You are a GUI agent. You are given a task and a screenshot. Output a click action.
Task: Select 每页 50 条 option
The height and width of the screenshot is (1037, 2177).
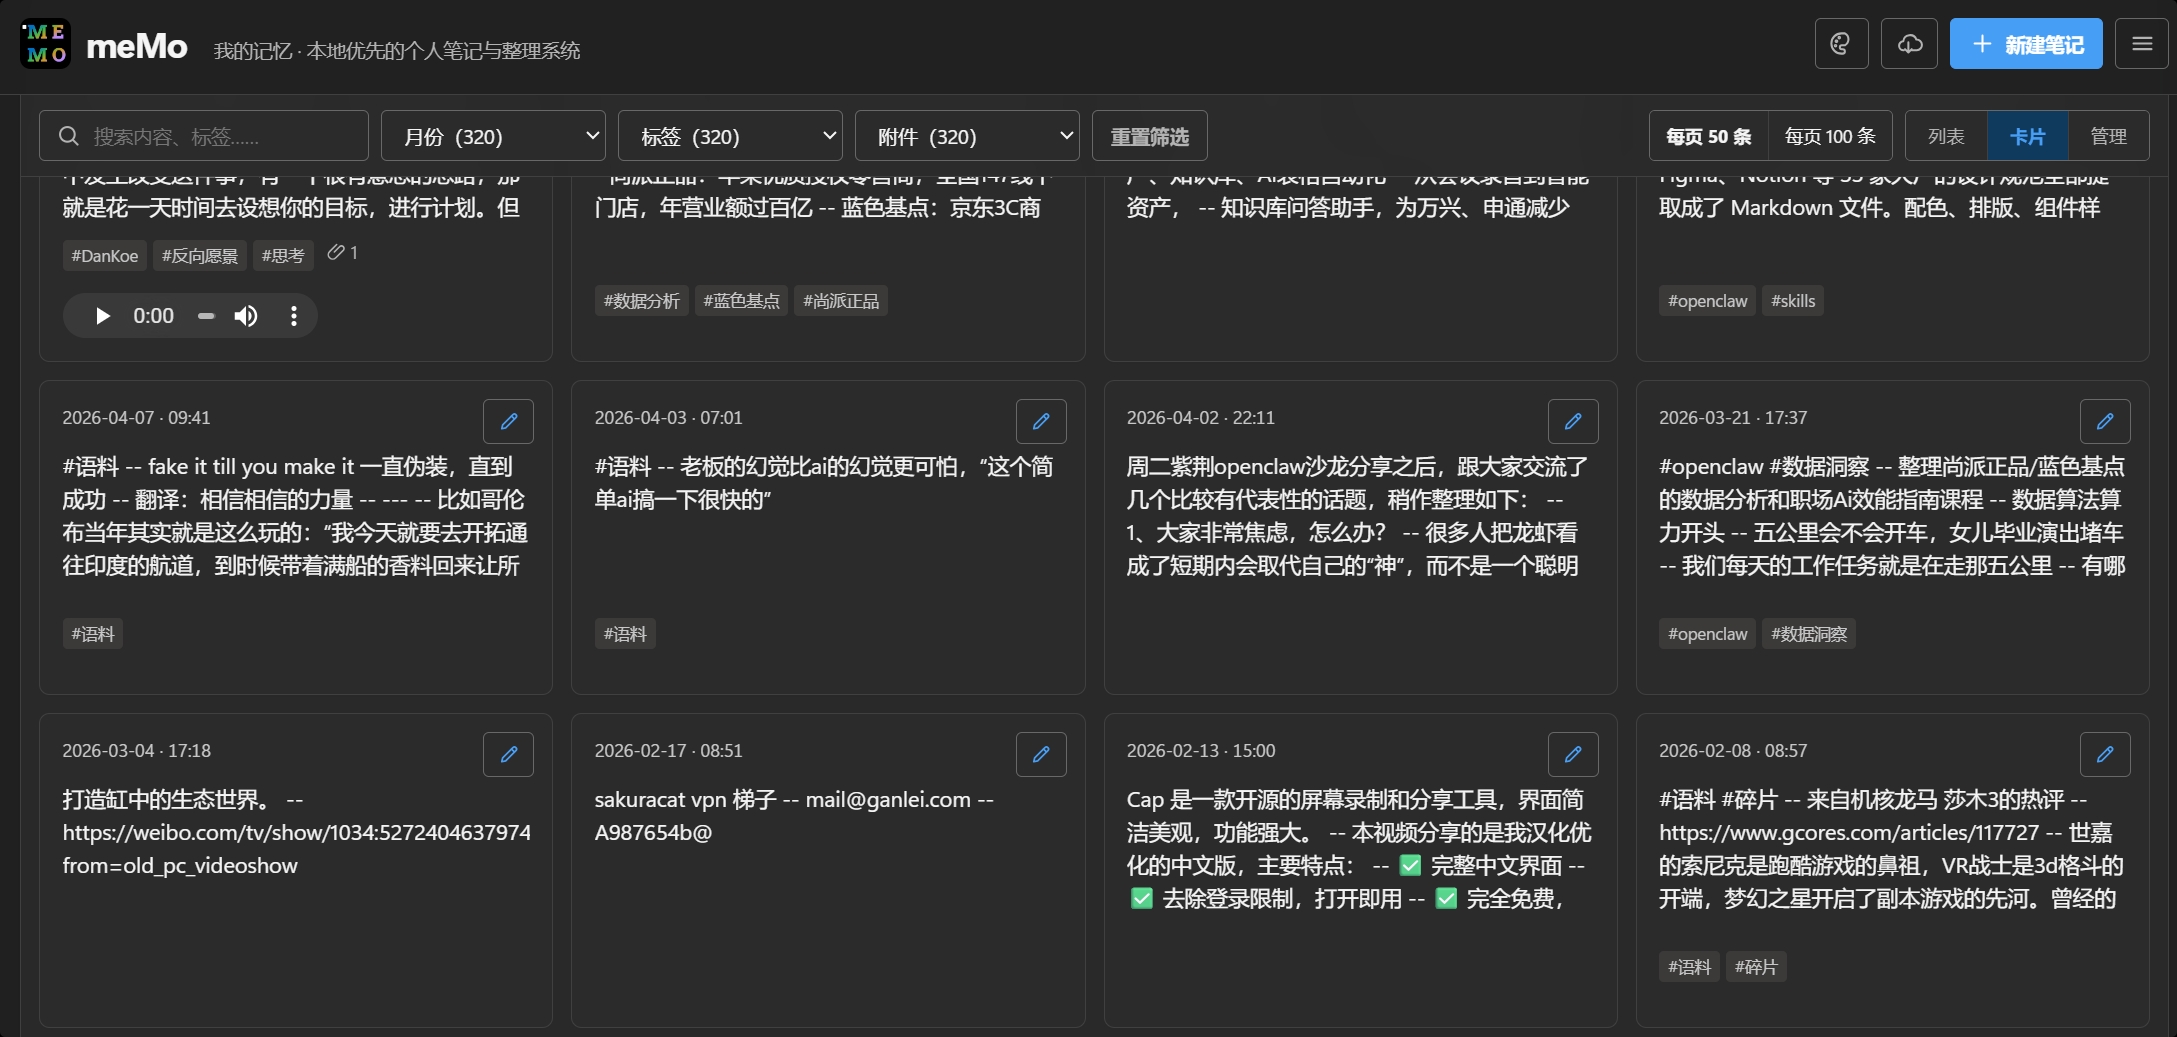tap(1708, 136)
